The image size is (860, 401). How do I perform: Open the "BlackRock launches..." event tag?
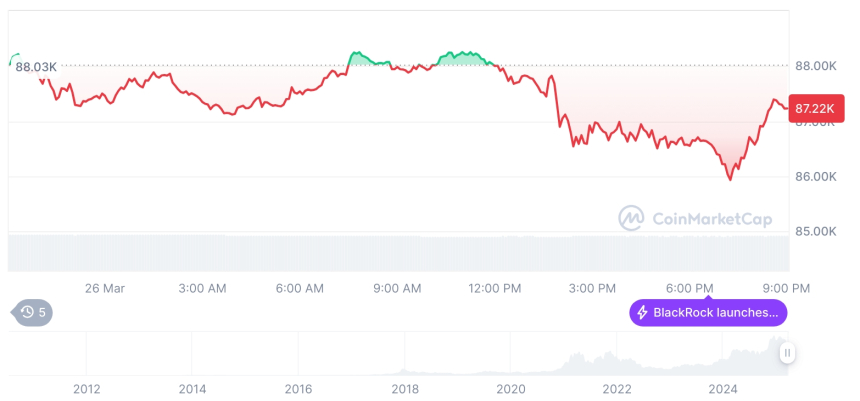tap(708, 313)
